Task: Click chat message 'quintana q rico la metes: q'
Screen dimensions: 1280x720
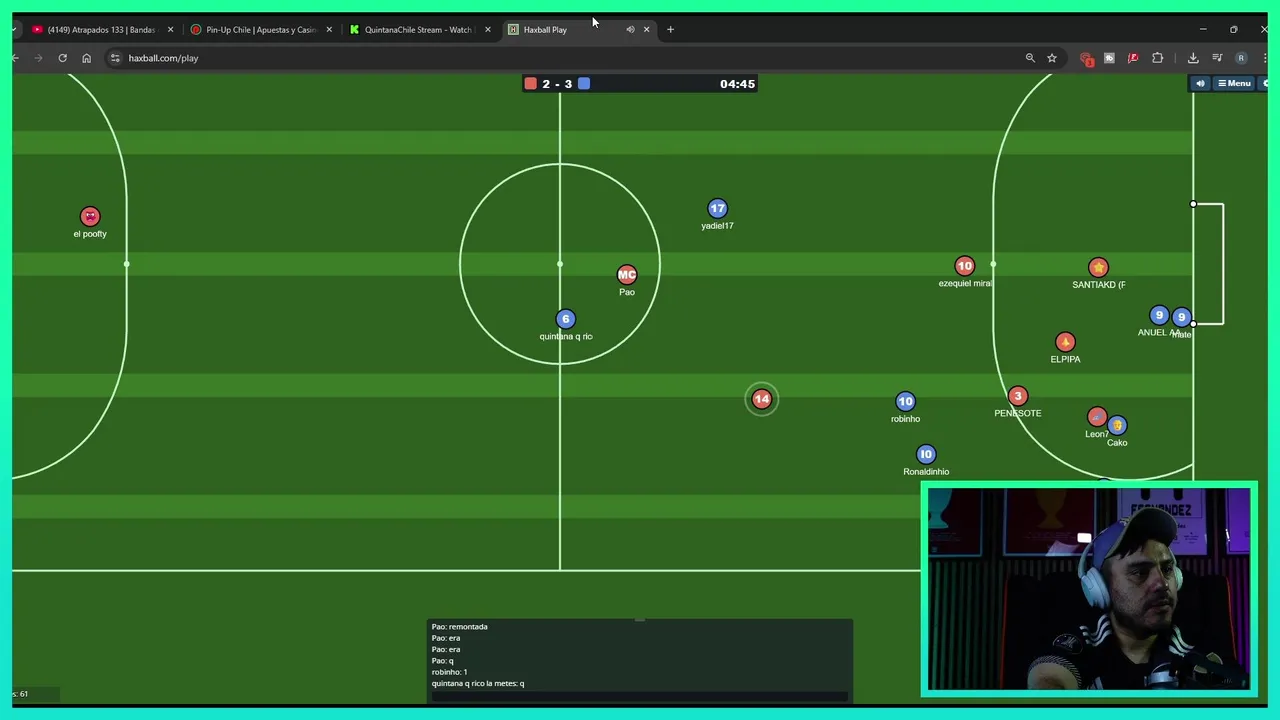Action: pyautogui.click(x=478, y=684)
